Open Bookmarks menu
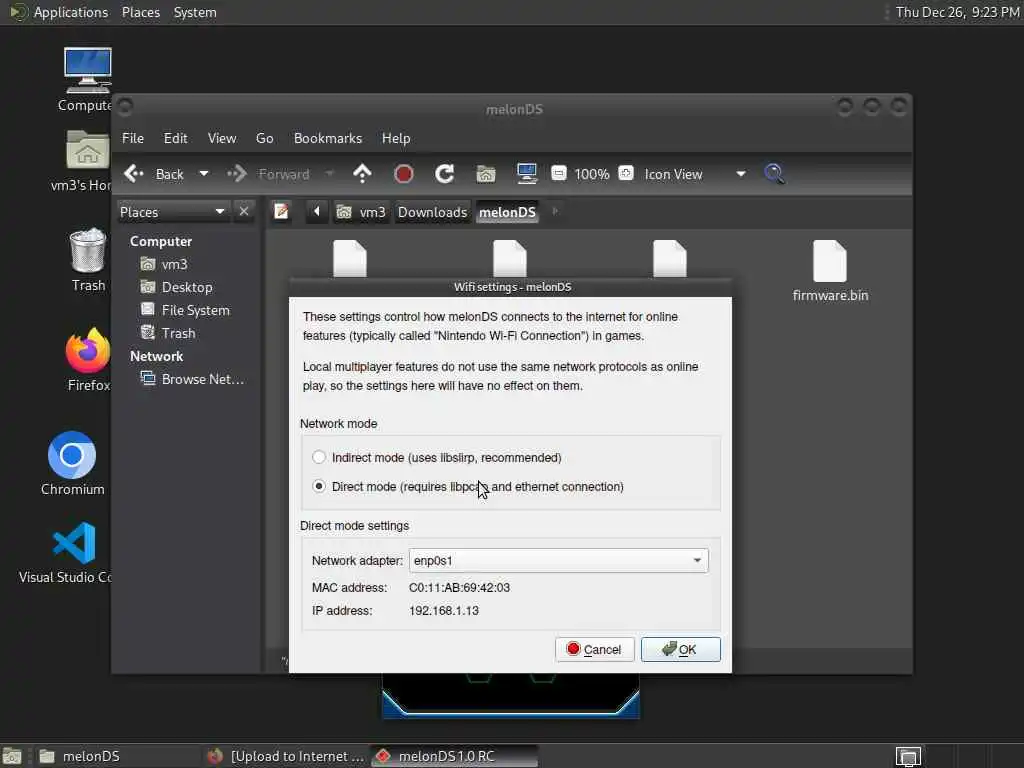 (x=328, y=138)
